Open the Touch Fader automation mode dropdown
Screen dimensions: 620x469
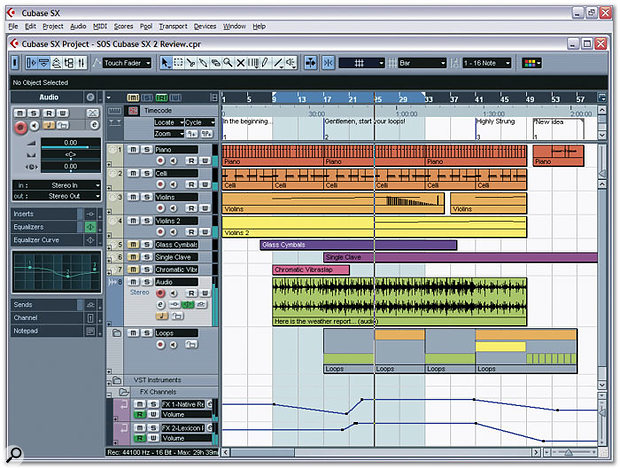click(x=127, y=62)
